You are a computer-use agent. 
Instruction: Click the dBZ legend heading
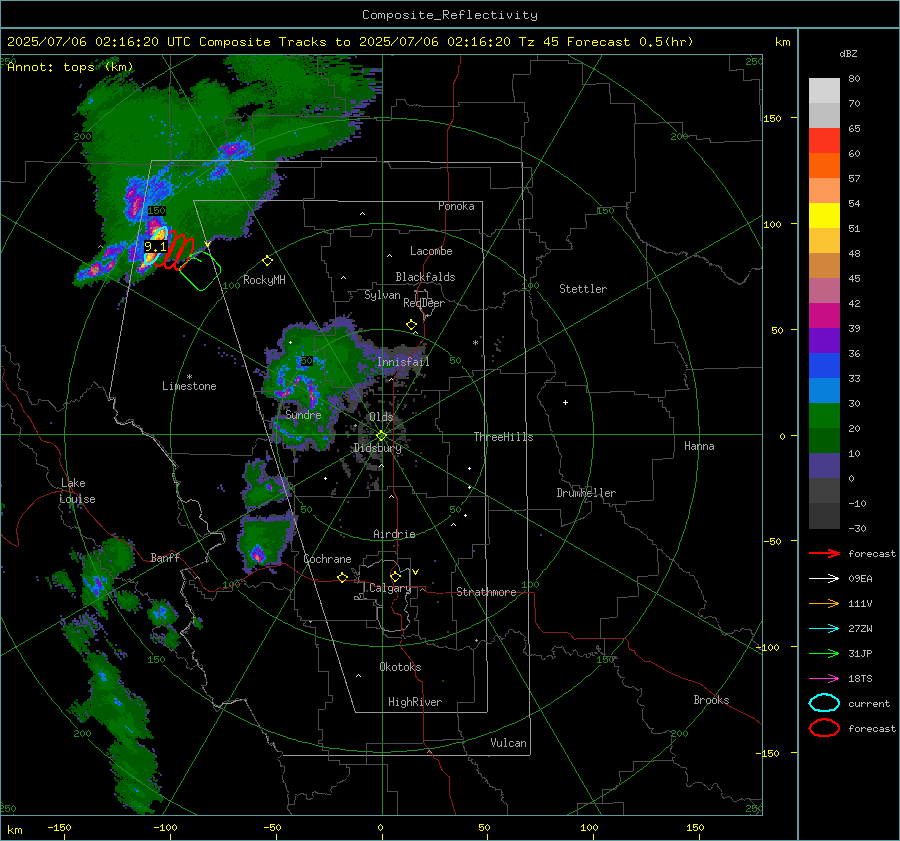(x=848, y=54)
